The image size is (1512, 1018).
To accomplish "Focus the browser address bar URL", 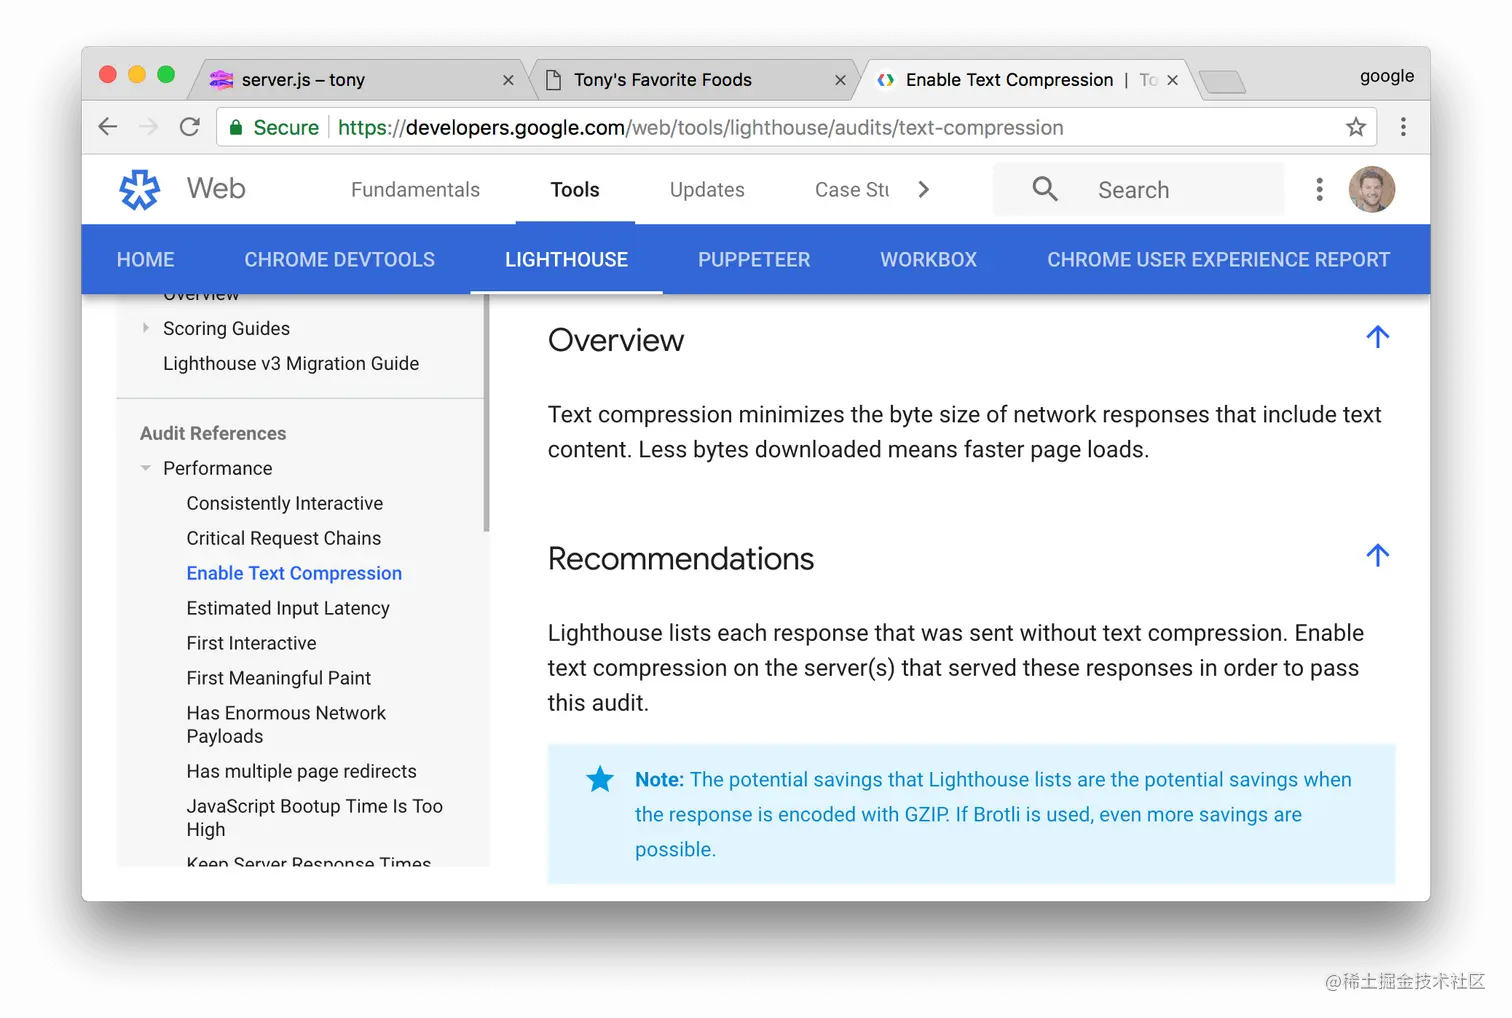I will pyautogui.click(x=700, y=128).
